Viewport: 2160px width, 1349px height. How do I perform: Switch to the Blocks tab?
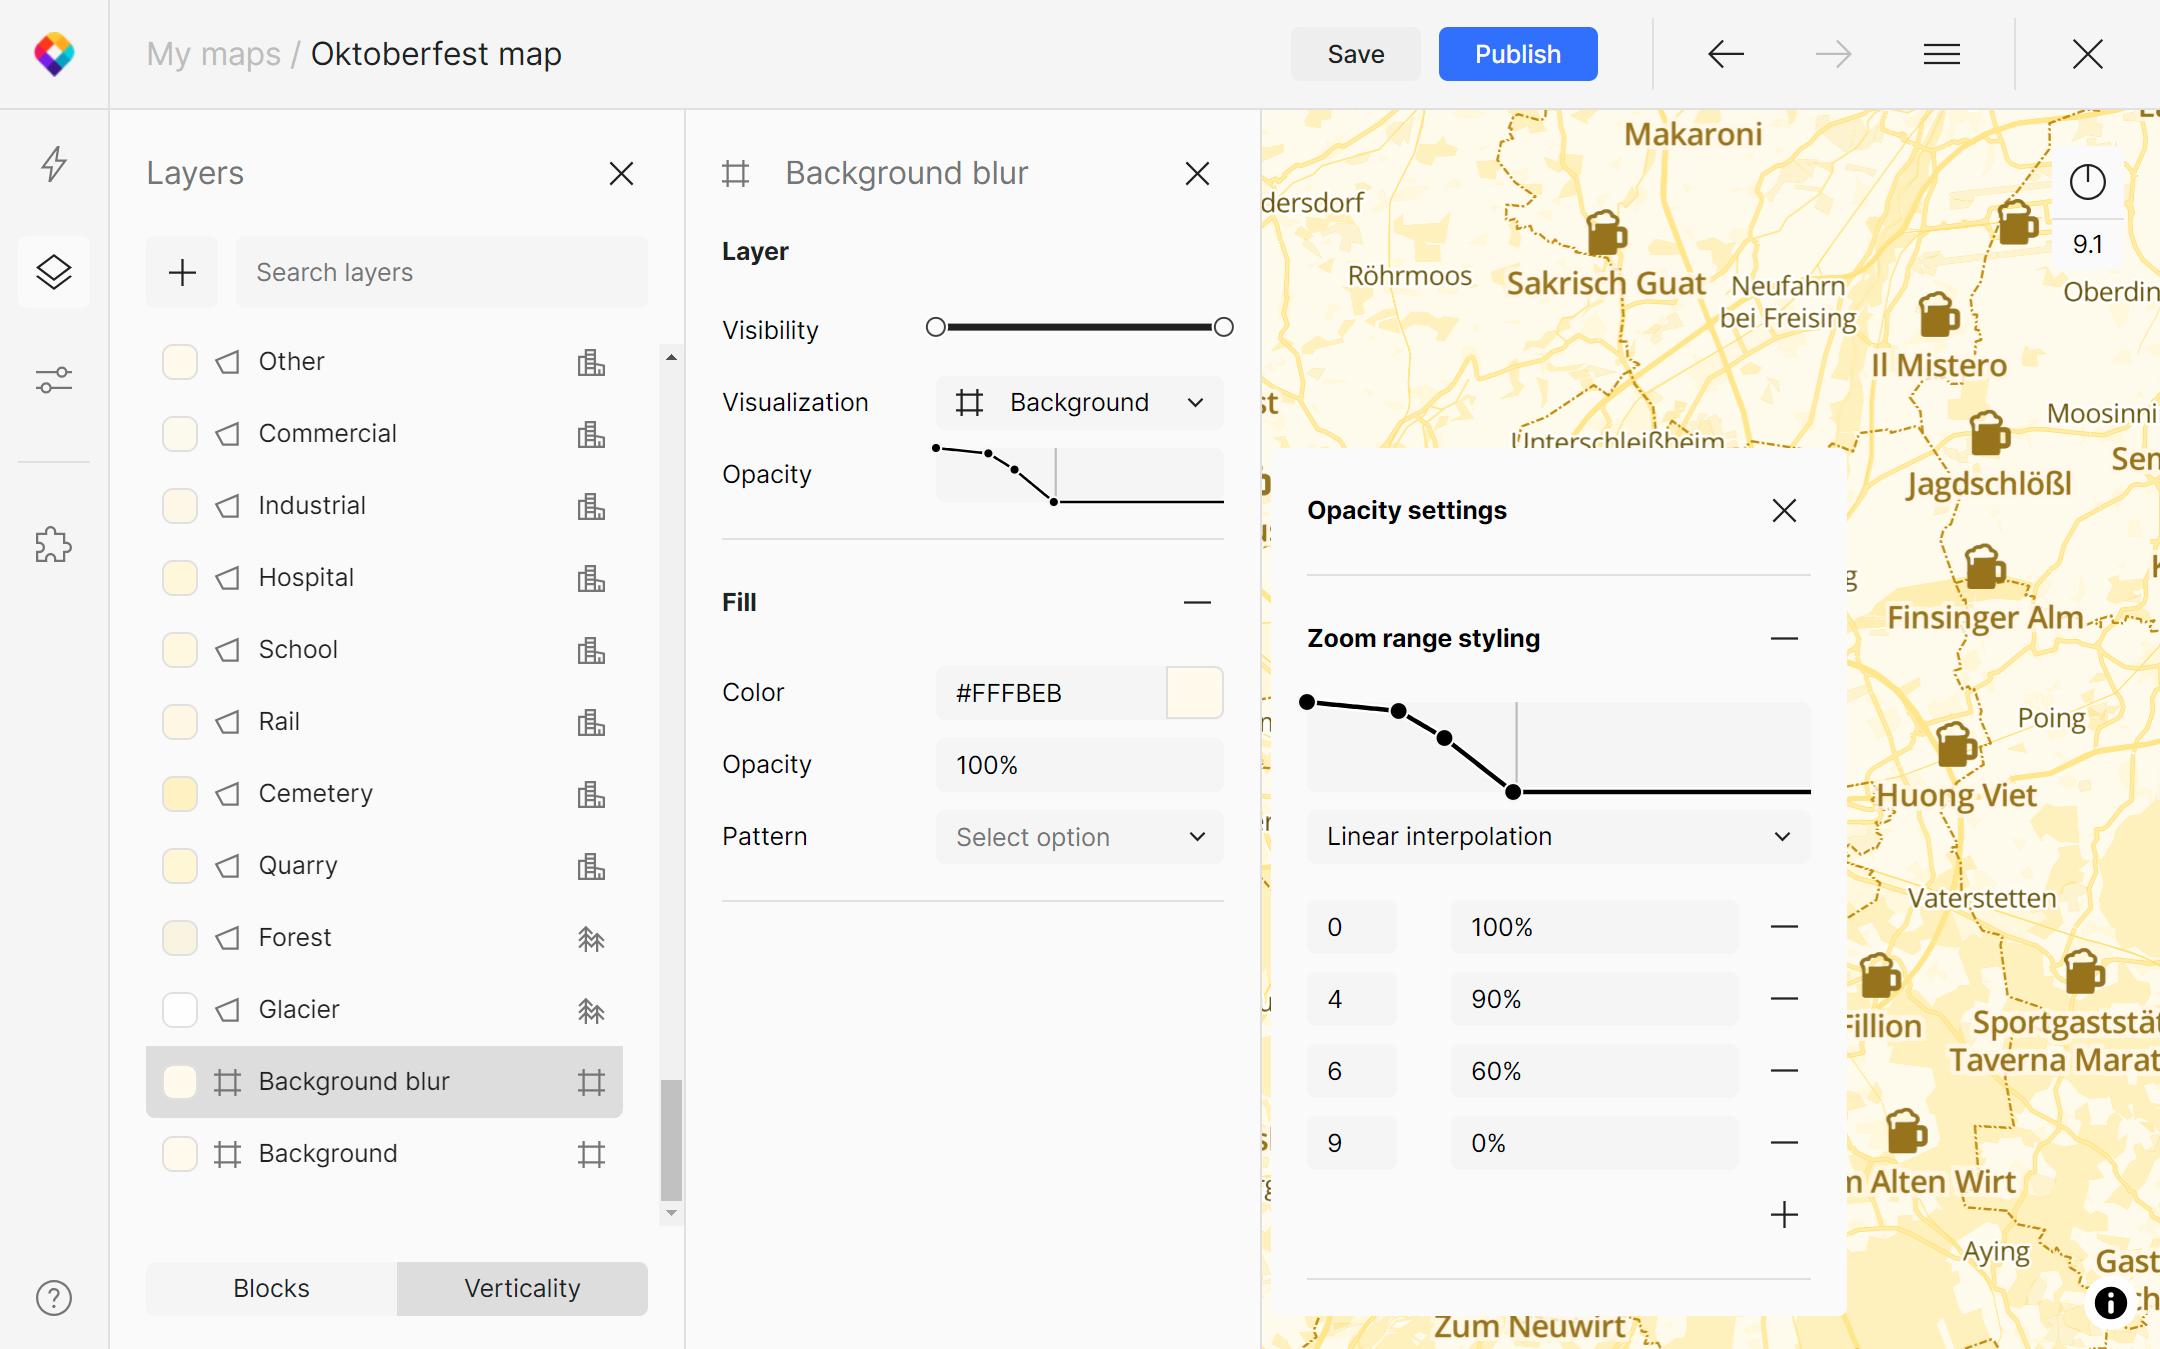271,1288
